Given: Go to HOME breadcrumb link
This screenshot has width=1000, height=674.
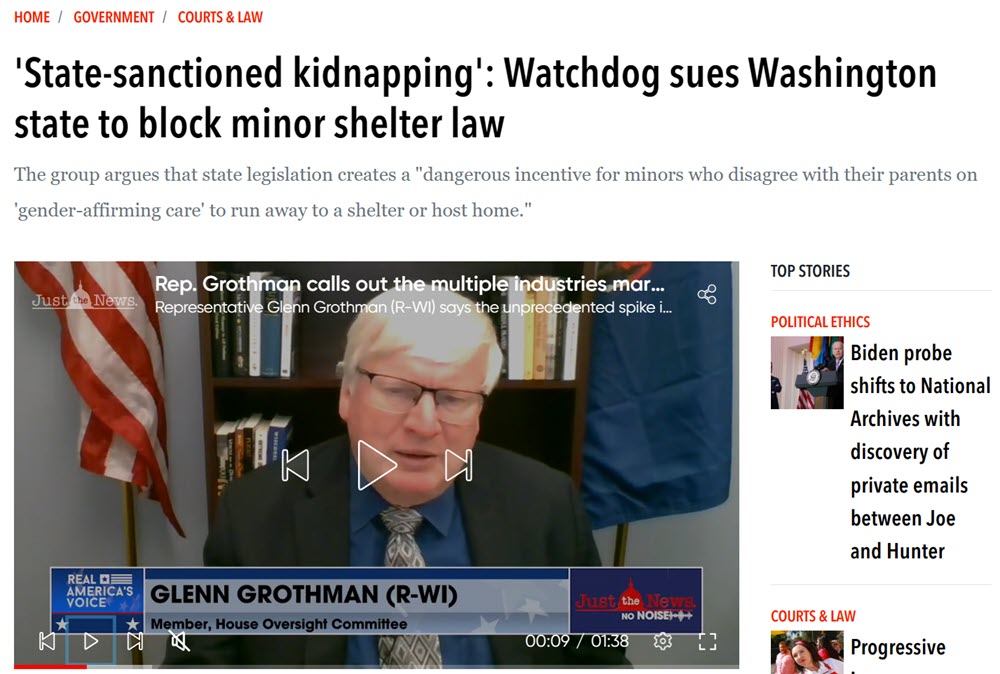Looking at the screenshot, I should pyautogui.click(x=32, y=17).
